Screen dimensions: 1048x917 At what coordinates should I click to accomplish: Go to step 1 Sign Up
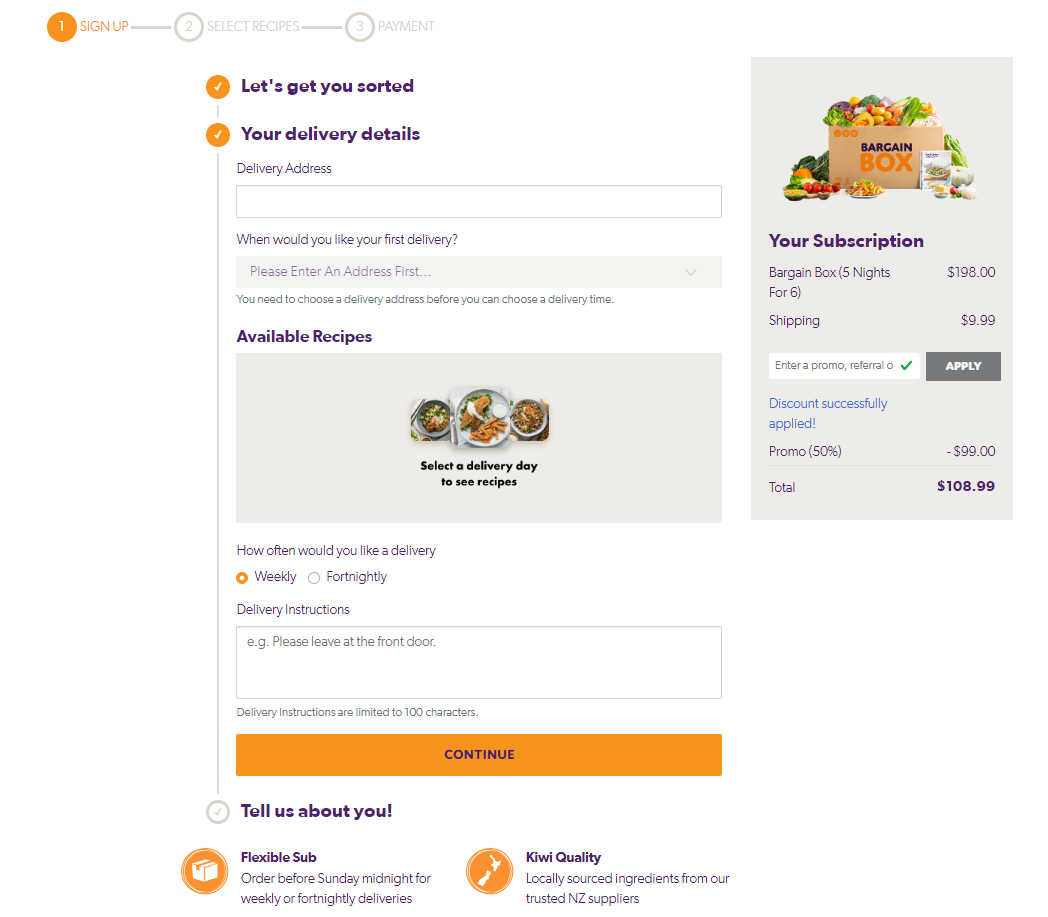[x=62, y=26]
